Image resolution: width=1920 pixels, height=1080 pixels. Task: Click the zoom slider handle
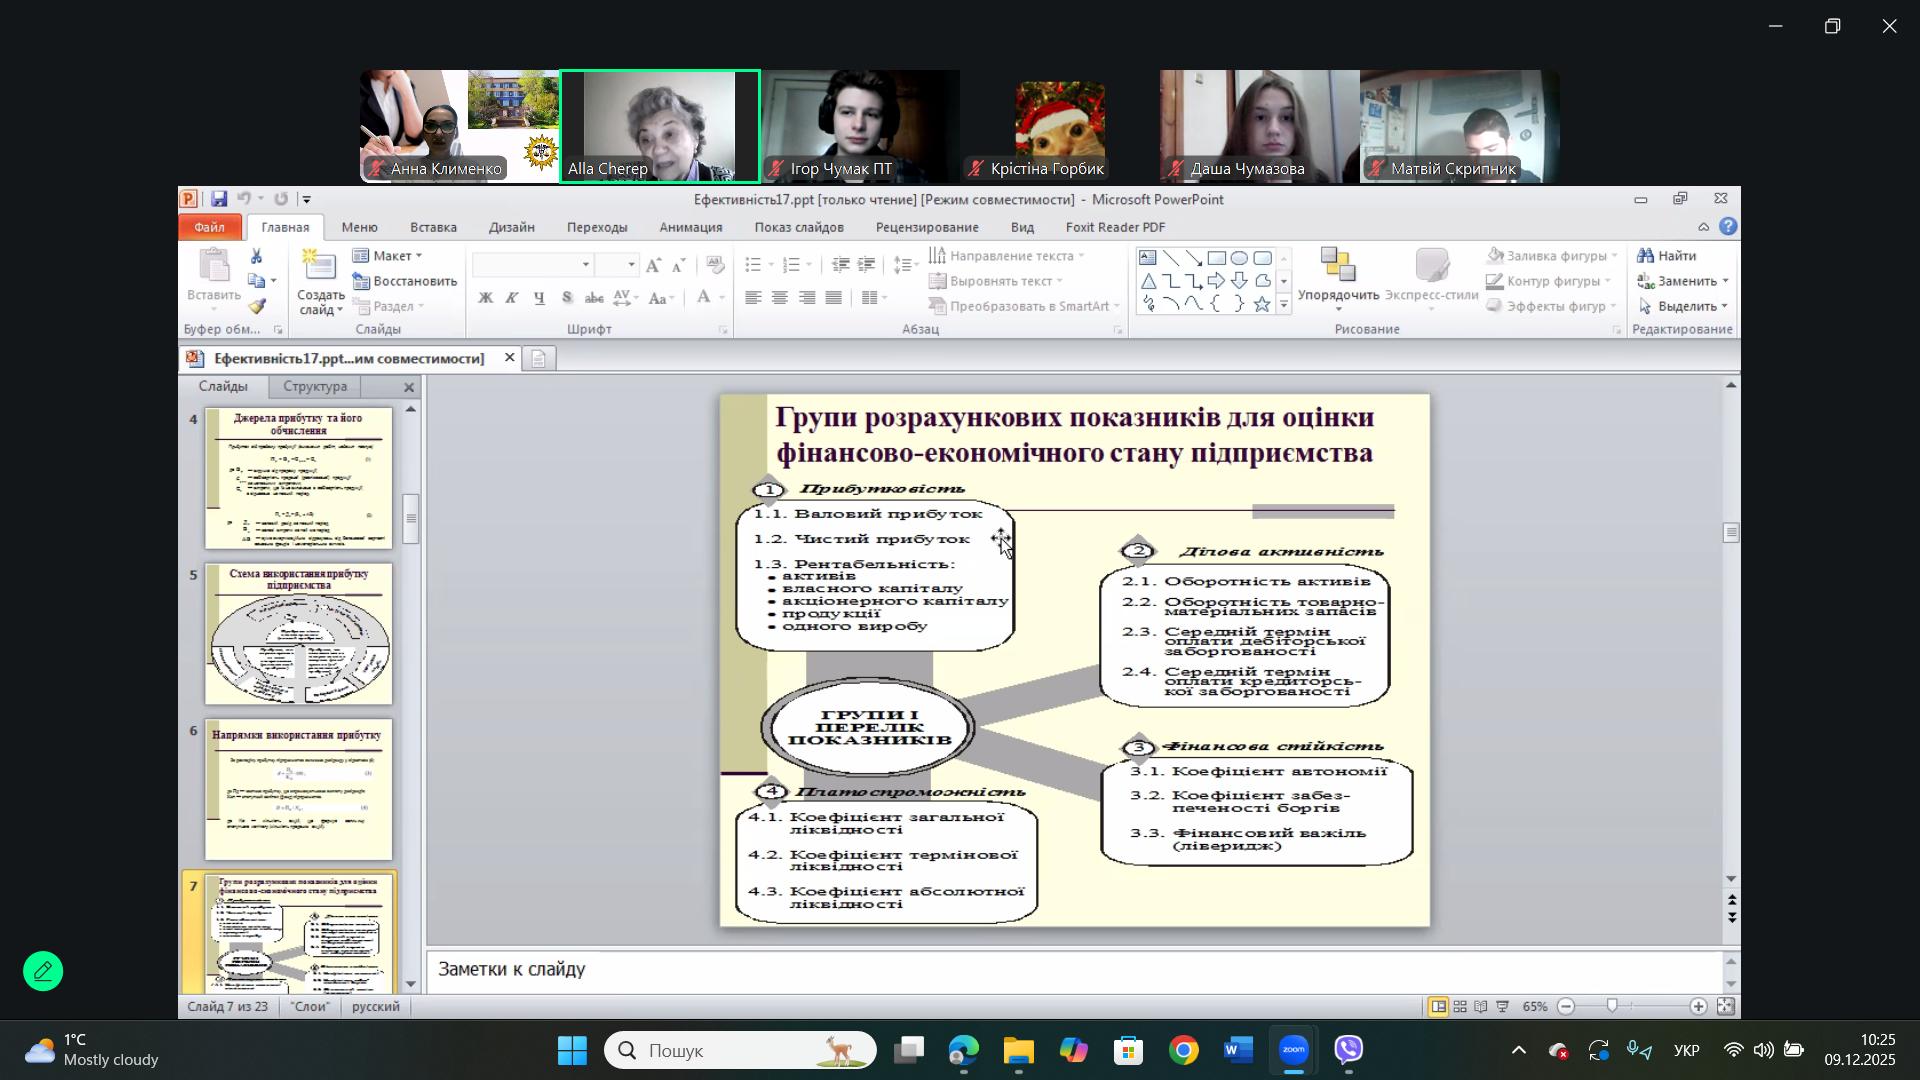pos(1612,1006)
